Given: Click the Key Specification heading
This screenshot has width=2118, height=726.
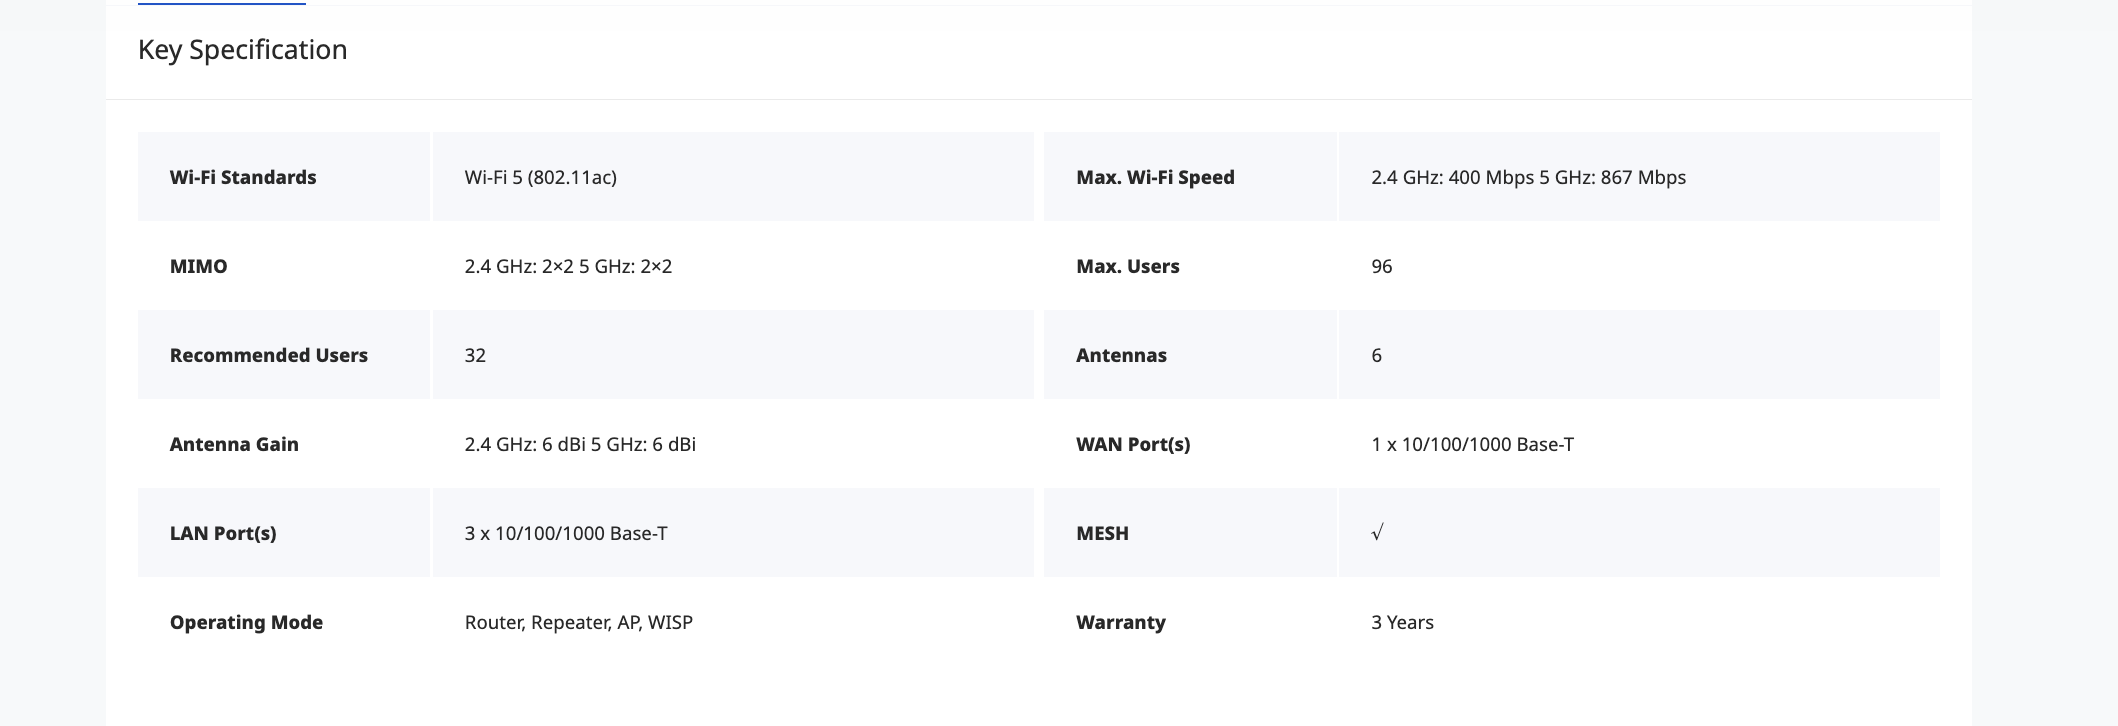Looking at the screenshot, I should coord(243,50).
